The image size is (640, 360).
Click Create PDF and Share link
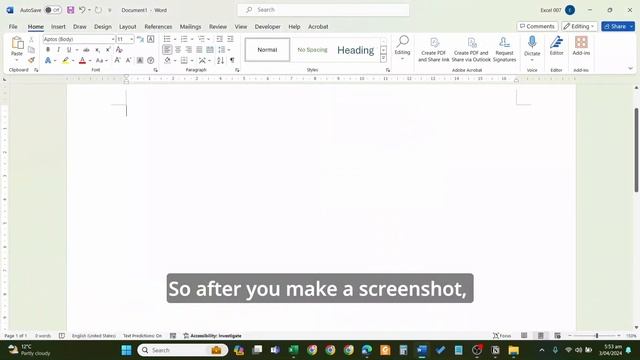(433, 50)
